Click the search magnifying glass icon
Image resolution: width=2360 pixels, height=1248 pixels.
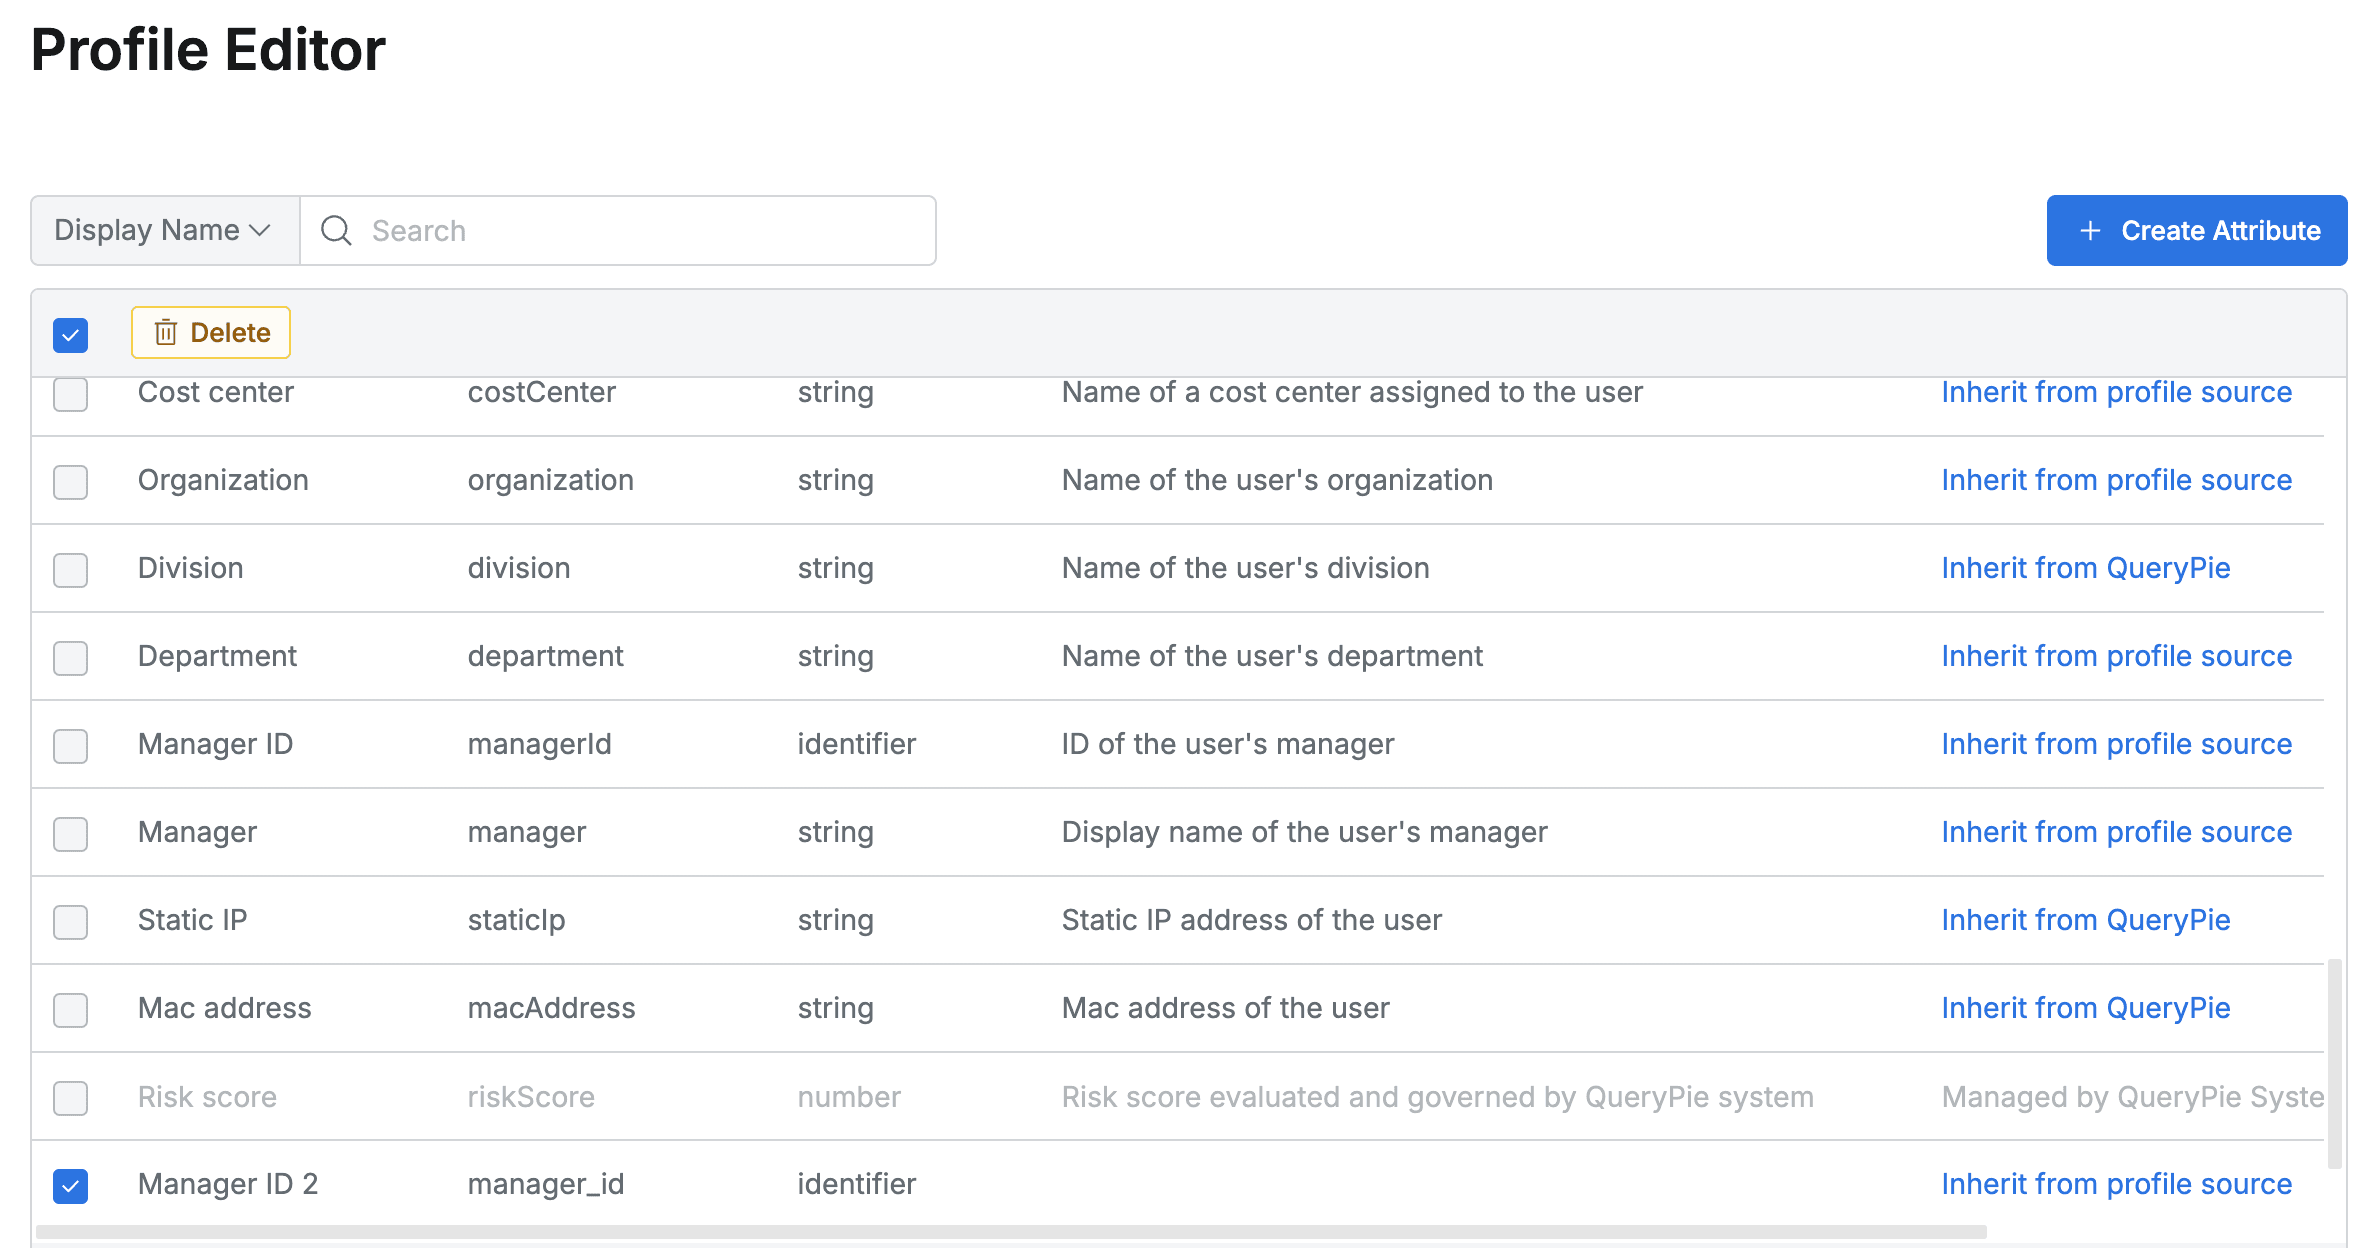[x=336, y=230]
